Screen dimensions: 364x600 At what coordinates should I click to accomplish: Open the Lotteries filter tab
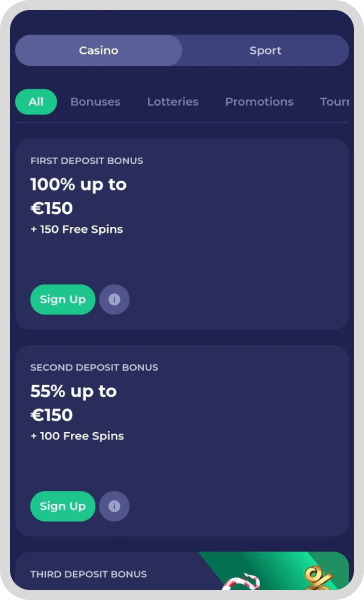pyautogui.click(x=173, y=102)
